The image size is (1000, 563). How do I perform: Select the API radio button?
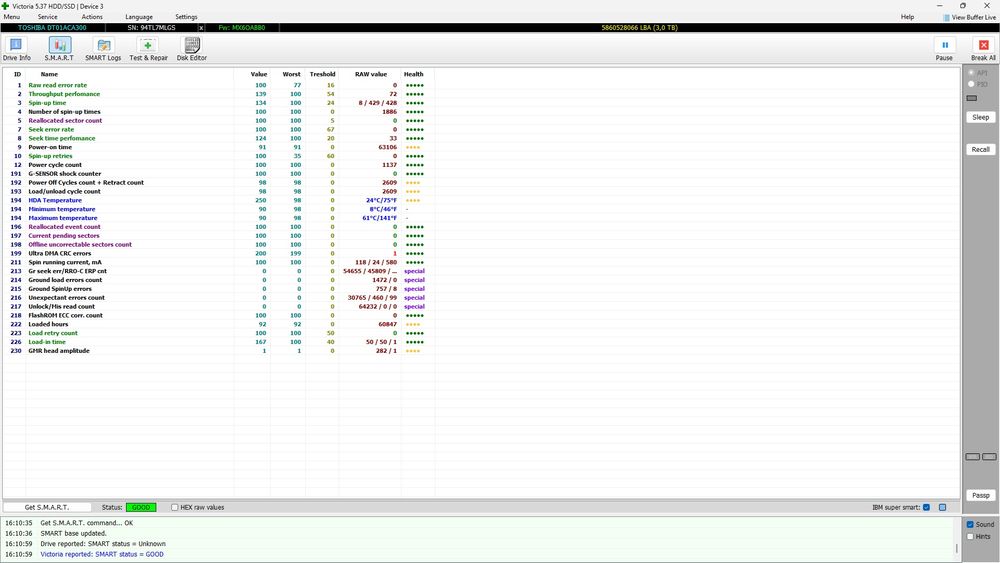pyautogui.click(x=971, y=73)
